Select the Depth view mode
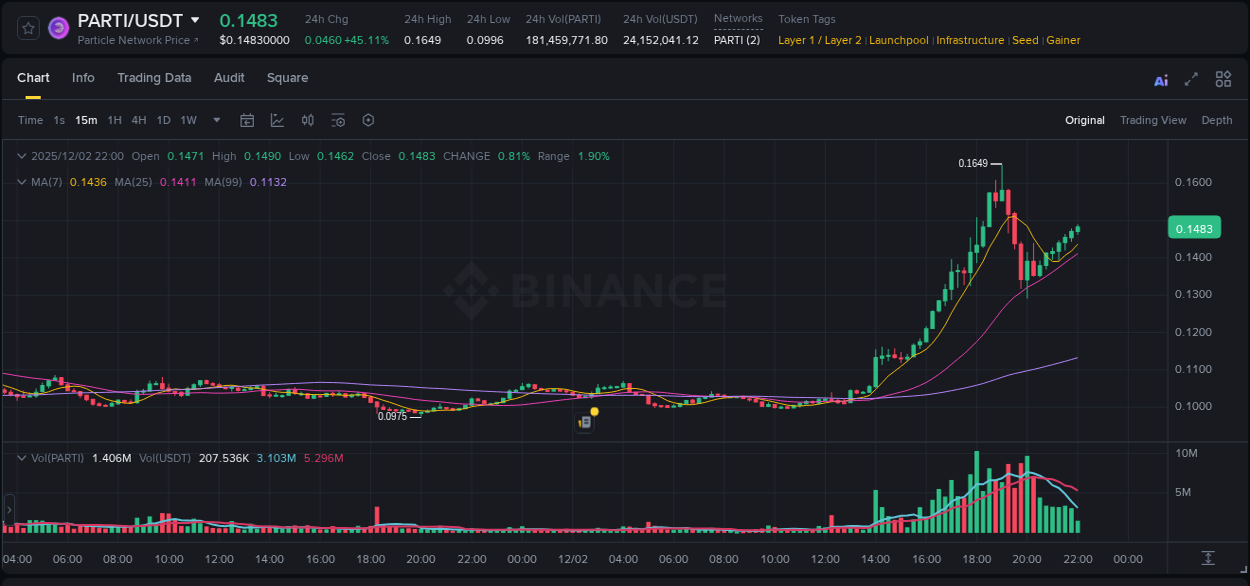Screen dimensions: 1250x586 click(x=1216, y=120)
